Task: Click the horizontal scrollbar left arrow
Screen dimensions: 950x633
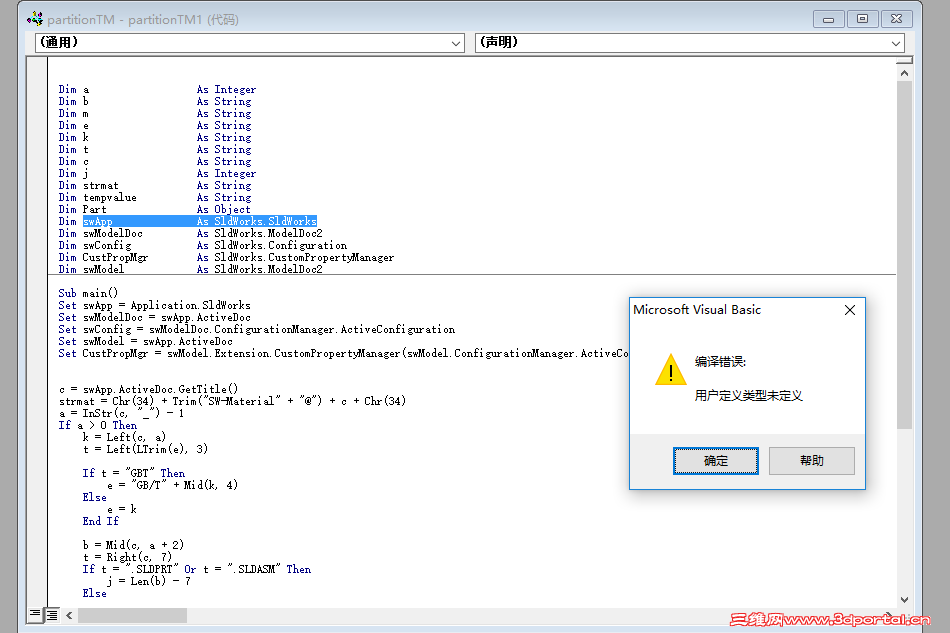Action: pyautogui.click(x=69, y=615)
